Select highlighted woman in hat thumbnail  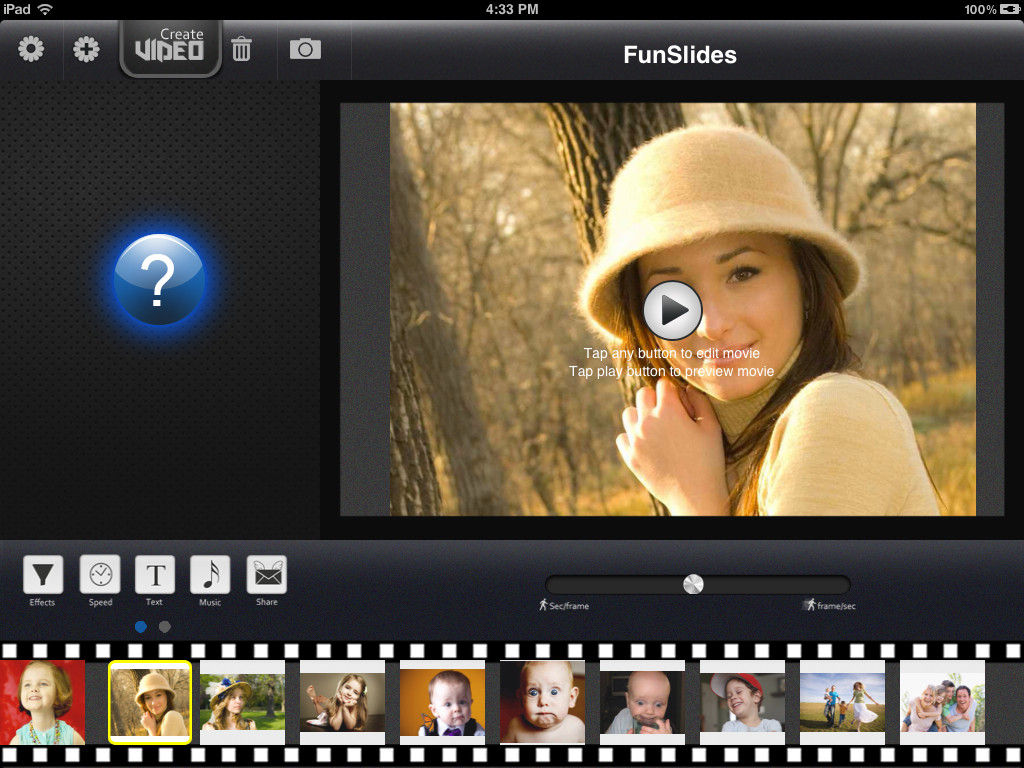click(150, 702)
